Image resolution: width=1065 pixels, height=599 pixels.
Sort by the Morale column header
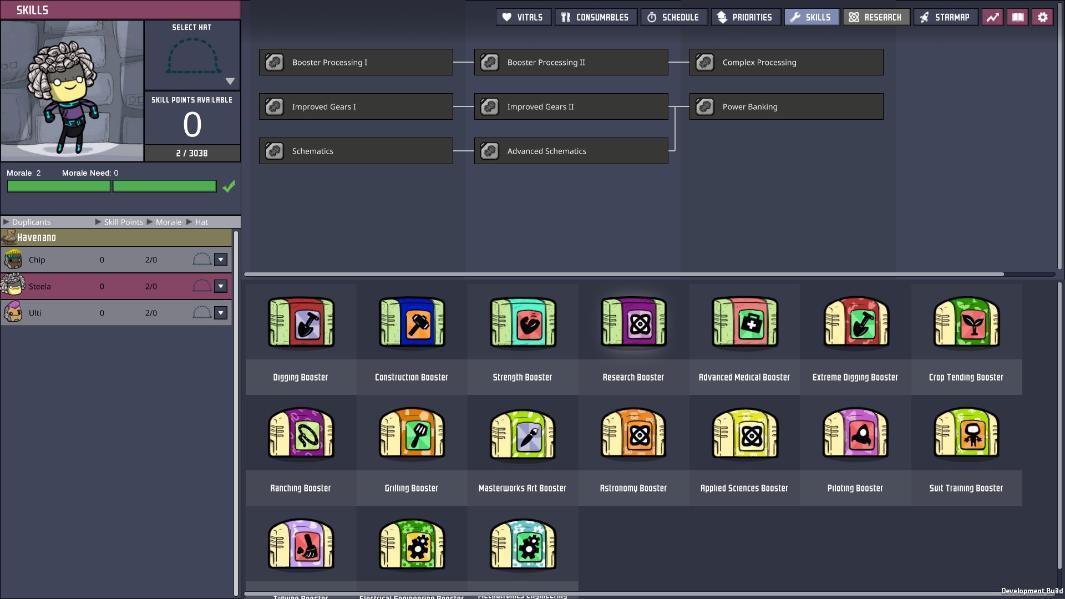point(164,222)
